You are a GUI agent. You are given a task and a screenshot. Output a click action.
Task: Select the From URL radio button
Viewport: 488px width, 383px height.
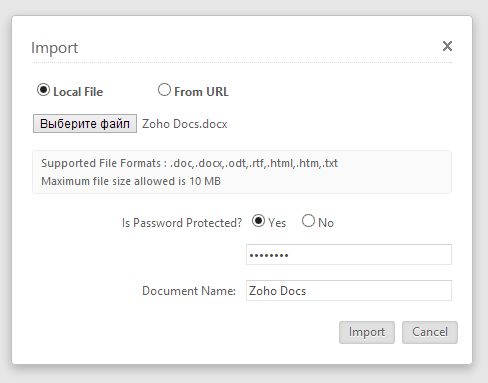pos(164,90)
